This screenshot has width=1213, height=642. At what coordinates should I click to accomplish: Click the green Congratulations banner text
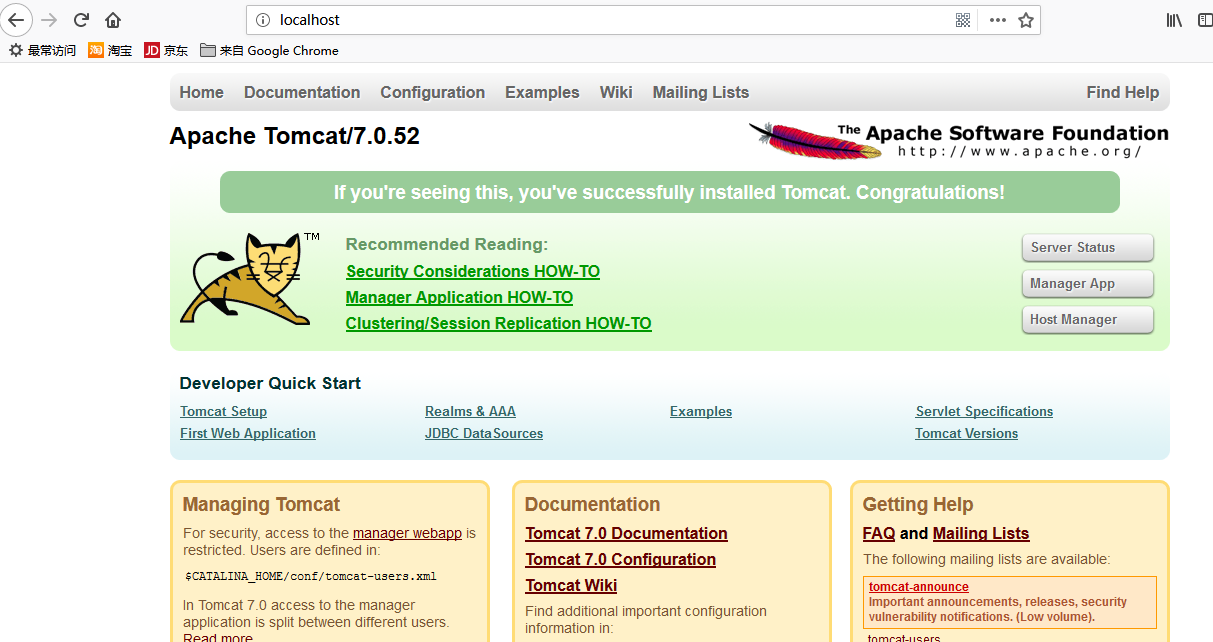tap(669, 192)
